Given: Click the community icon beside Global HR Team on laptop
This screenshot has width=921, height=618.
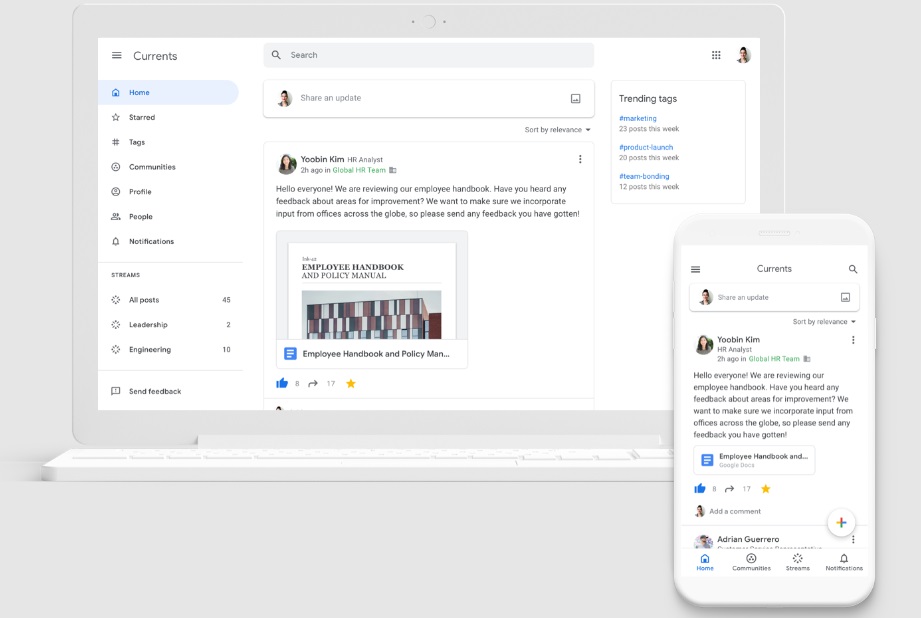Looking at the screenshot, I should (x=393, y=170).
